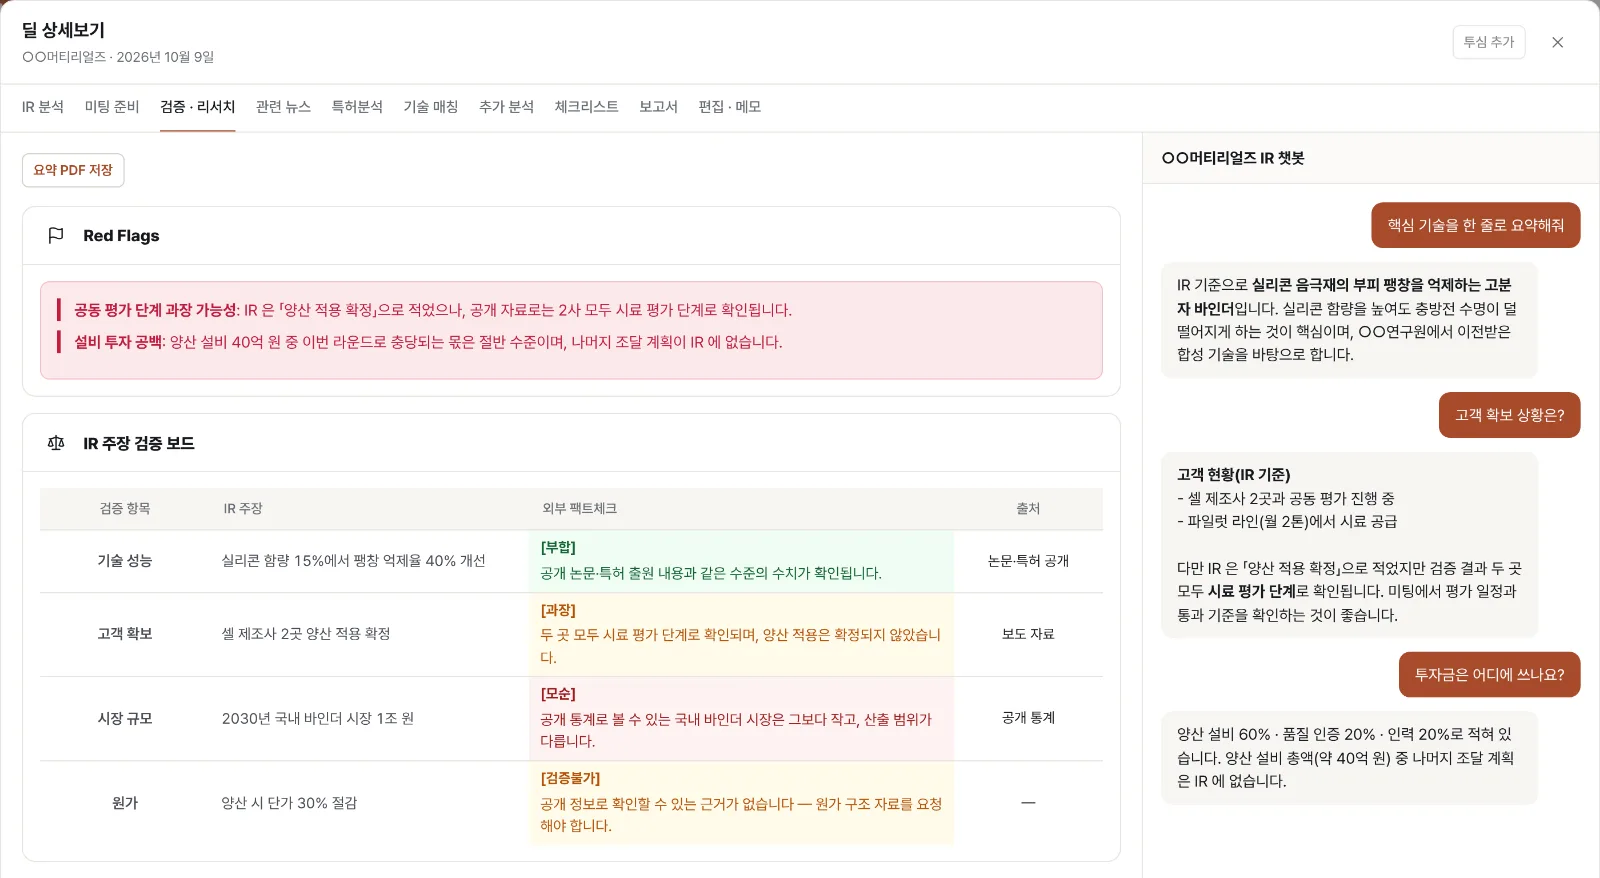Click the 외부 팩트체크 column header
Image resolution: width=1600 pixels, height=878 pixels.
coord(580,509)
